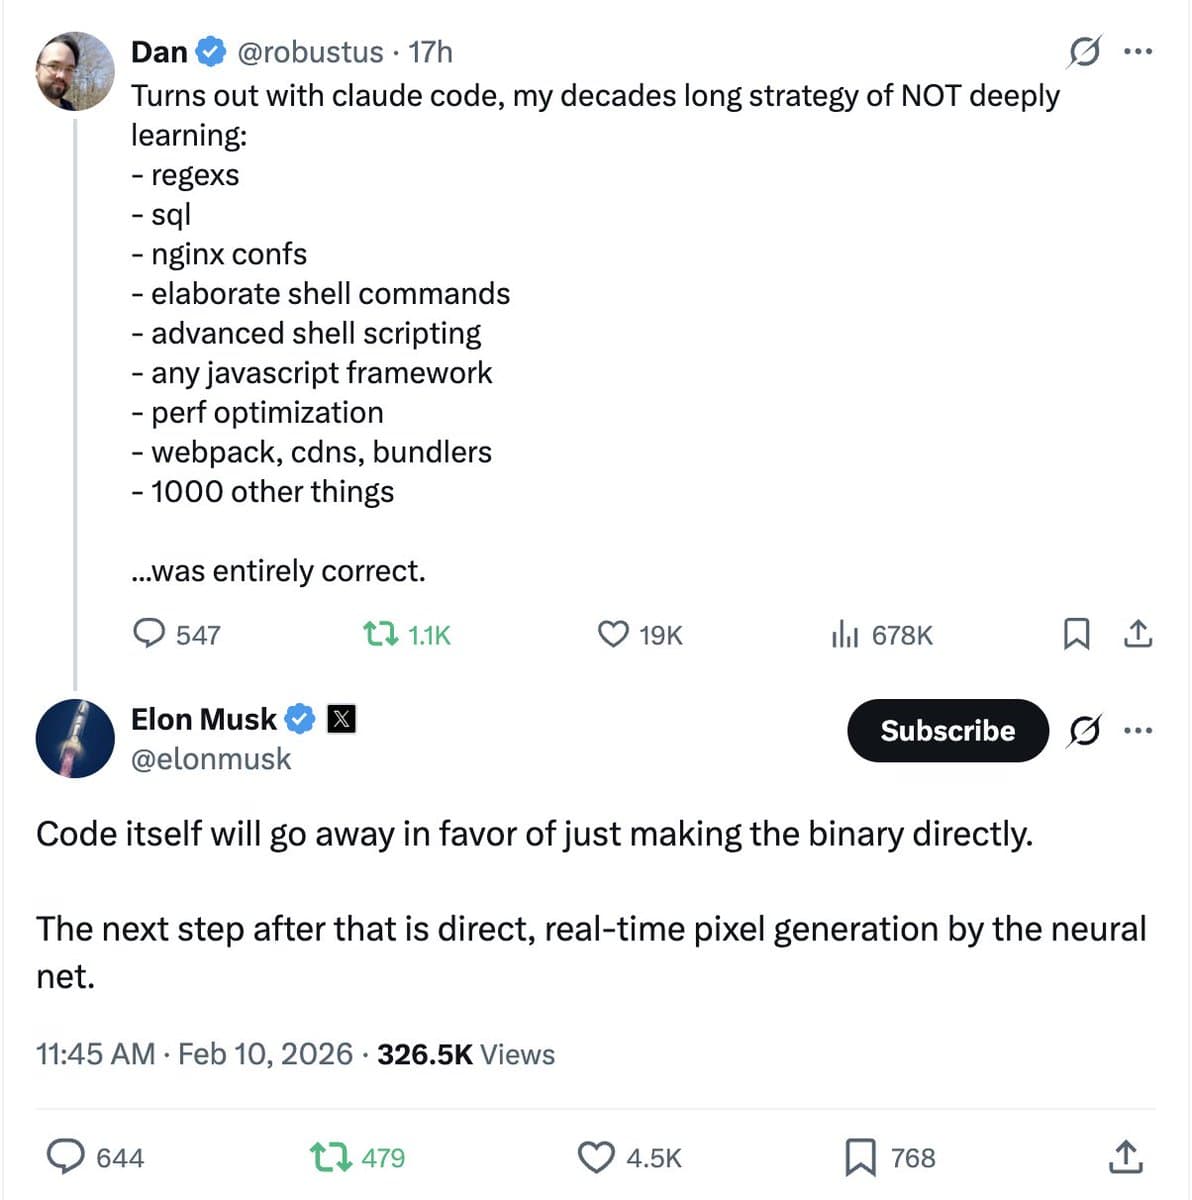Expand more options on Elon Musk's tweet
Image resolution: width=1192 pixels, height=1200 pixels.
point(1138,731)
